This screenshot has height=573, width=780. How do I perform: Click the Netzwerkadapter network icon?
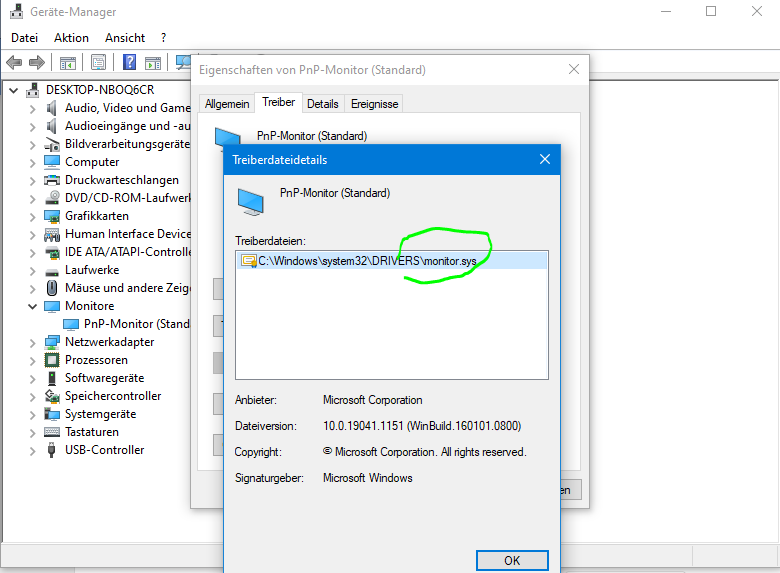[52, 342]
